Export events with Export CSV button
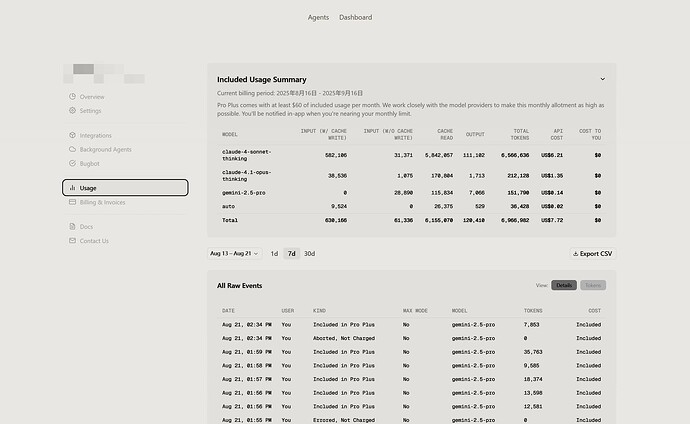 592,253
